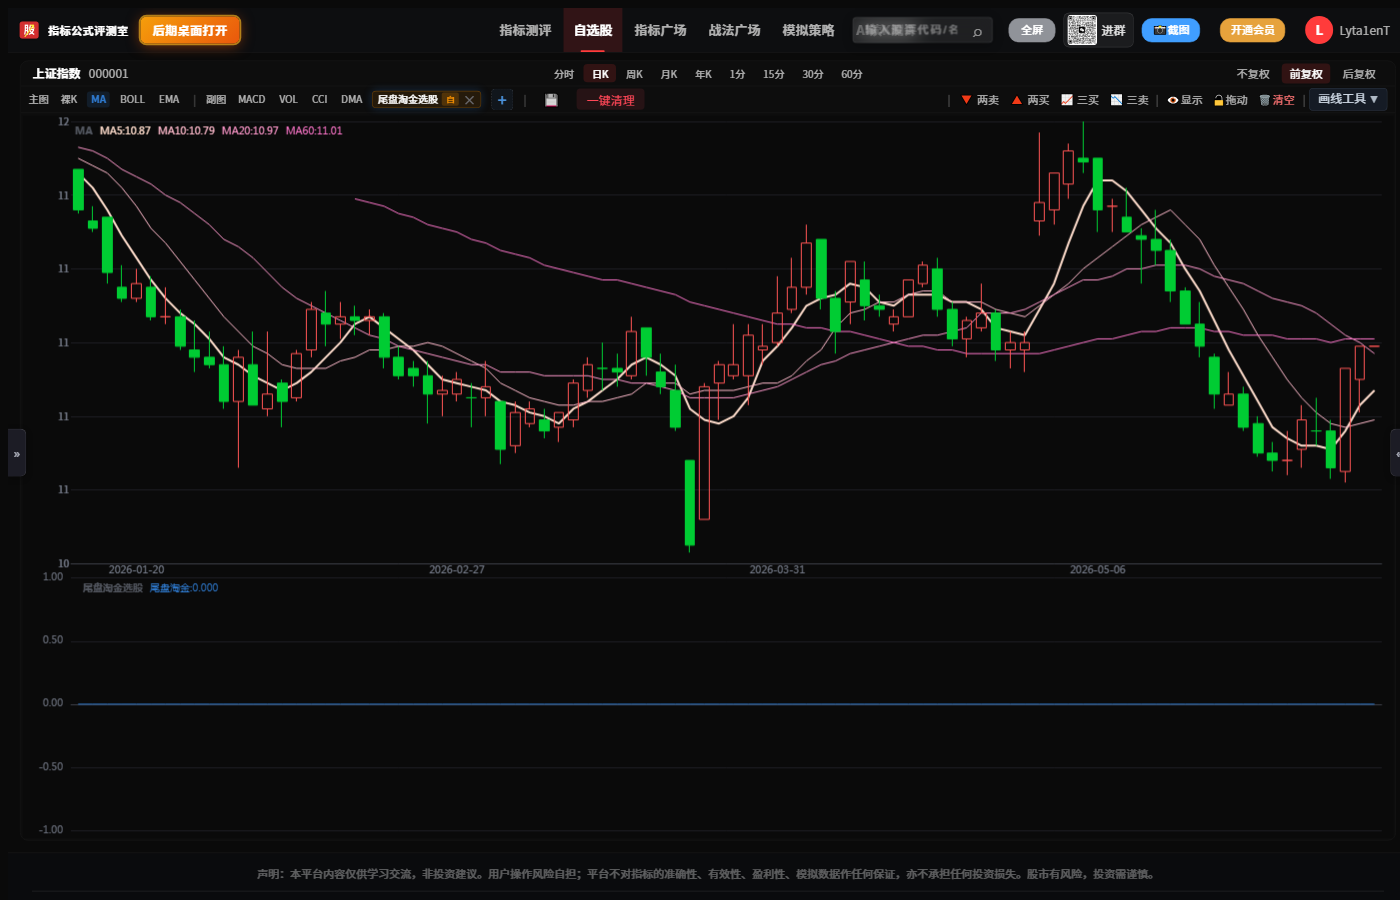Viewport: 1400px width, 900px height.
Task: Select the 年K period
Action: point(703,74)
